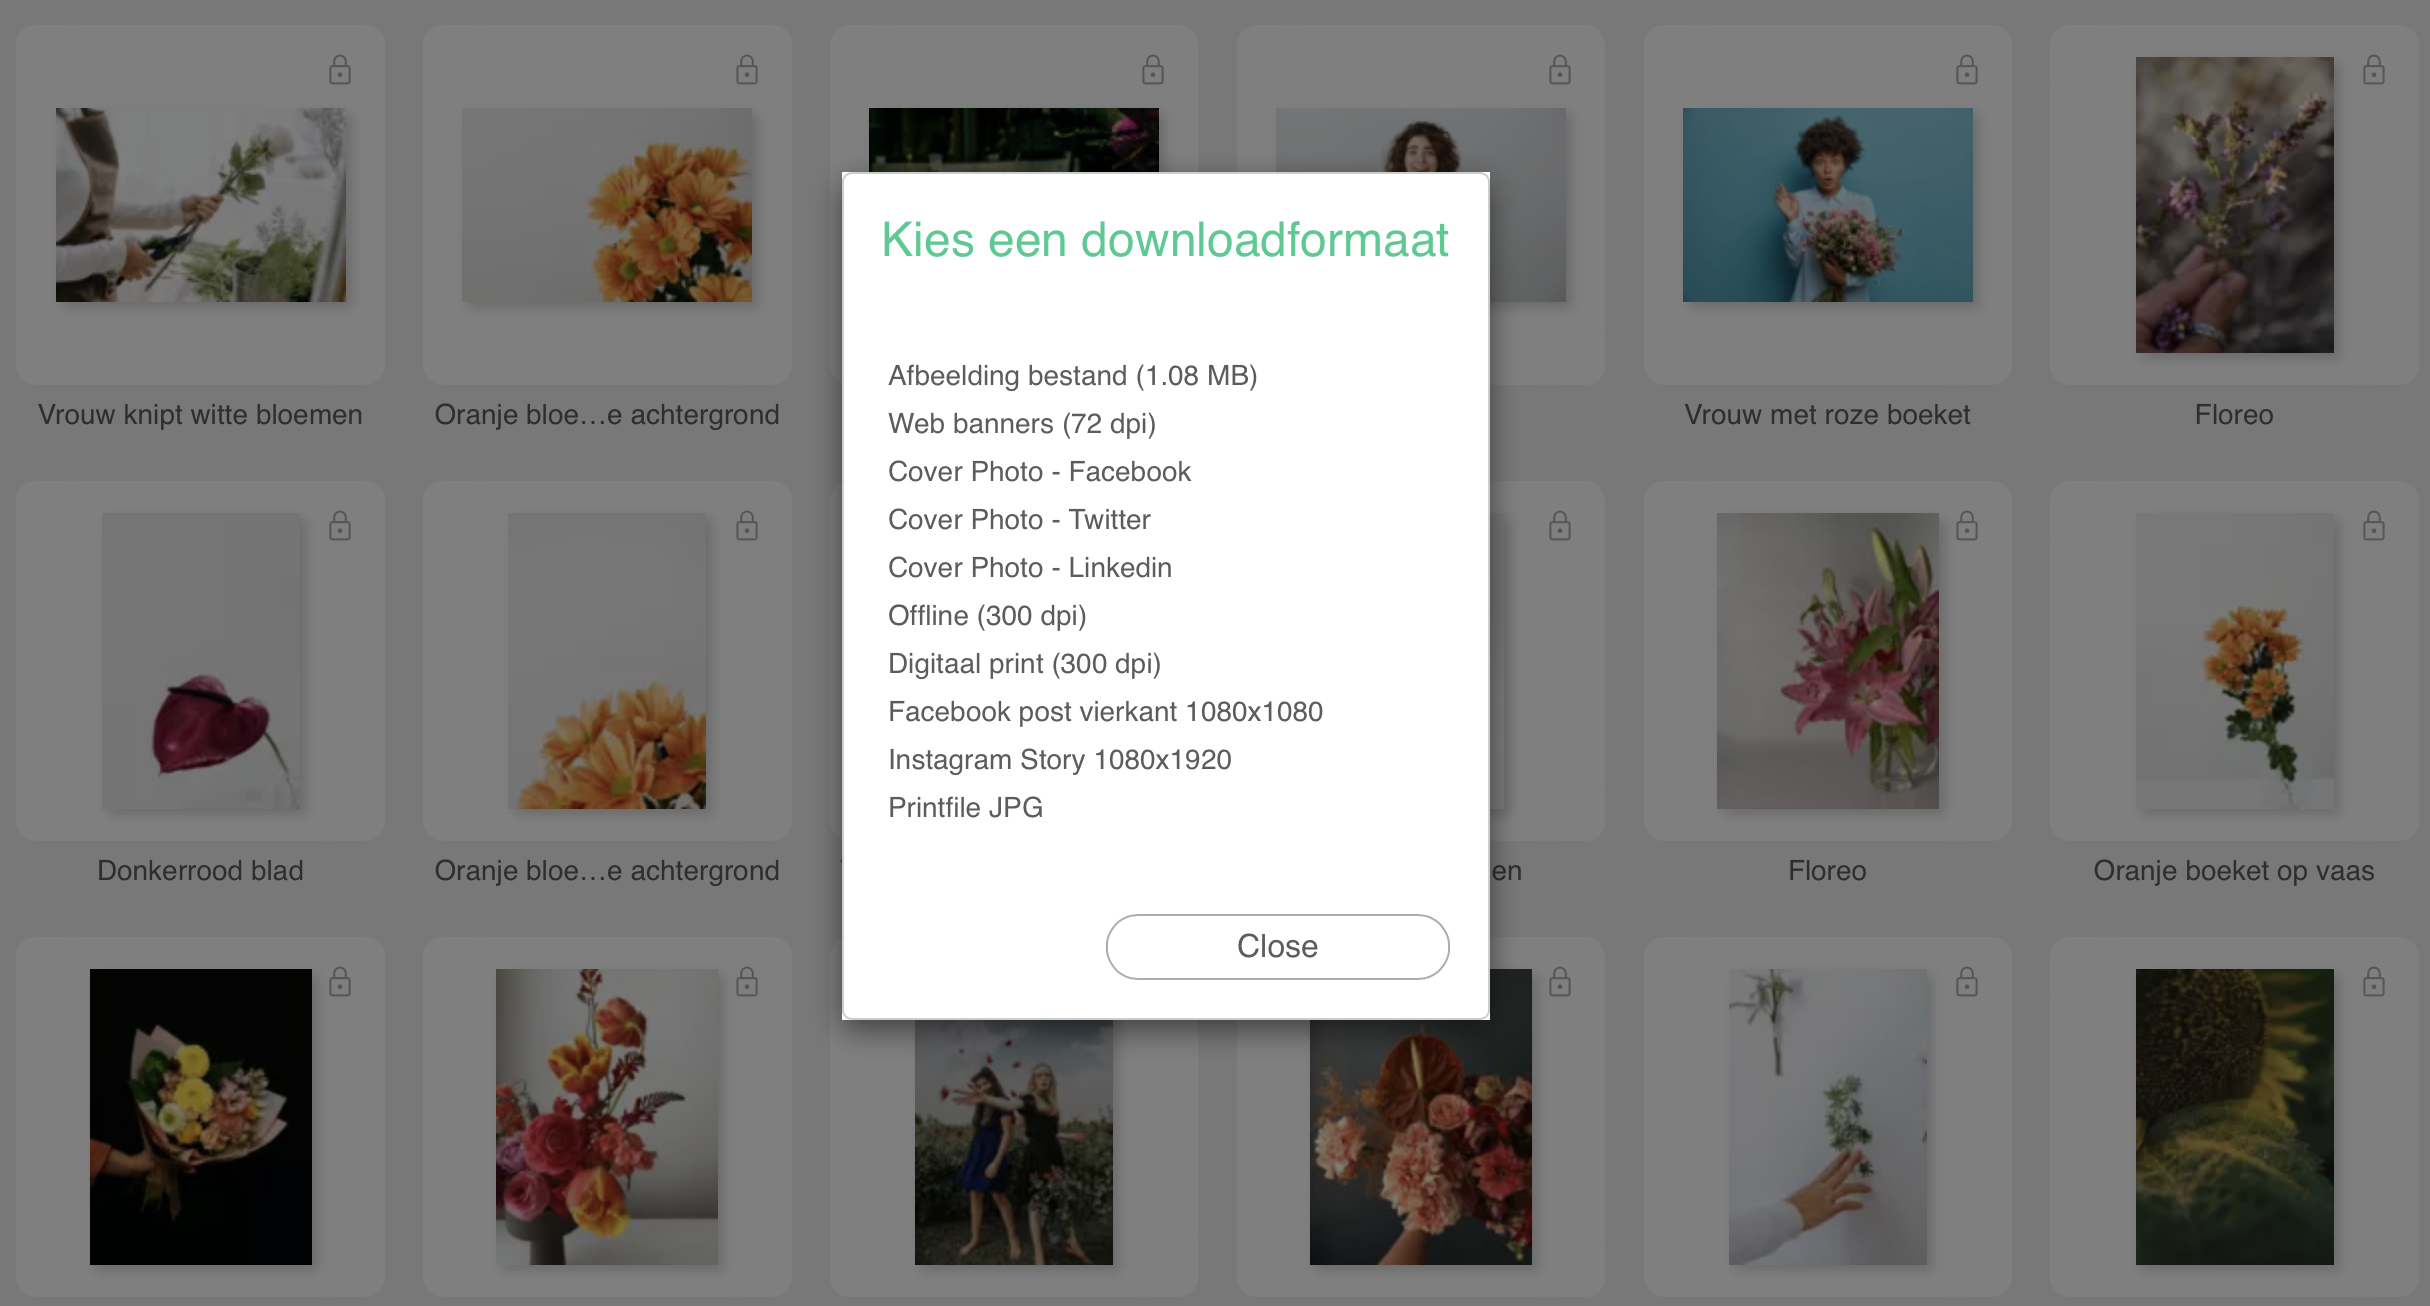Click lock icon on second-row Oranje bloemen card
This screenshot has width=2430, height=1306.
coord(747,526)
